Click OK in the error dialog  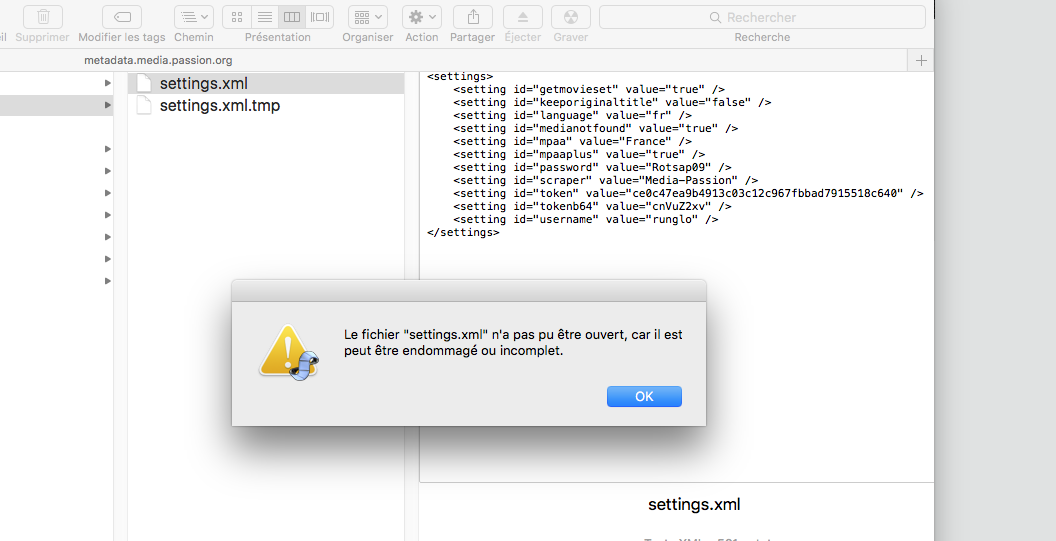[x=644, y=397]
